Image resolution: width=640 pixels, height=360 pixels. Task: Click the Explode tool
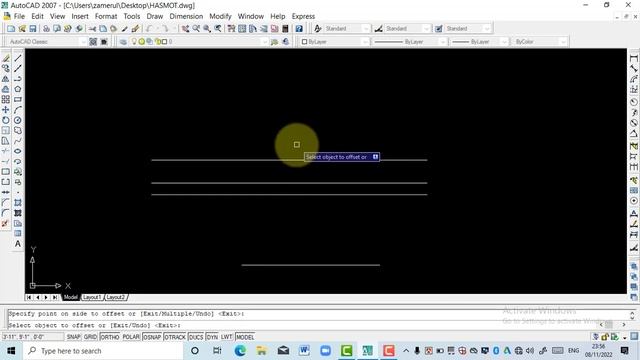point(6,223)
